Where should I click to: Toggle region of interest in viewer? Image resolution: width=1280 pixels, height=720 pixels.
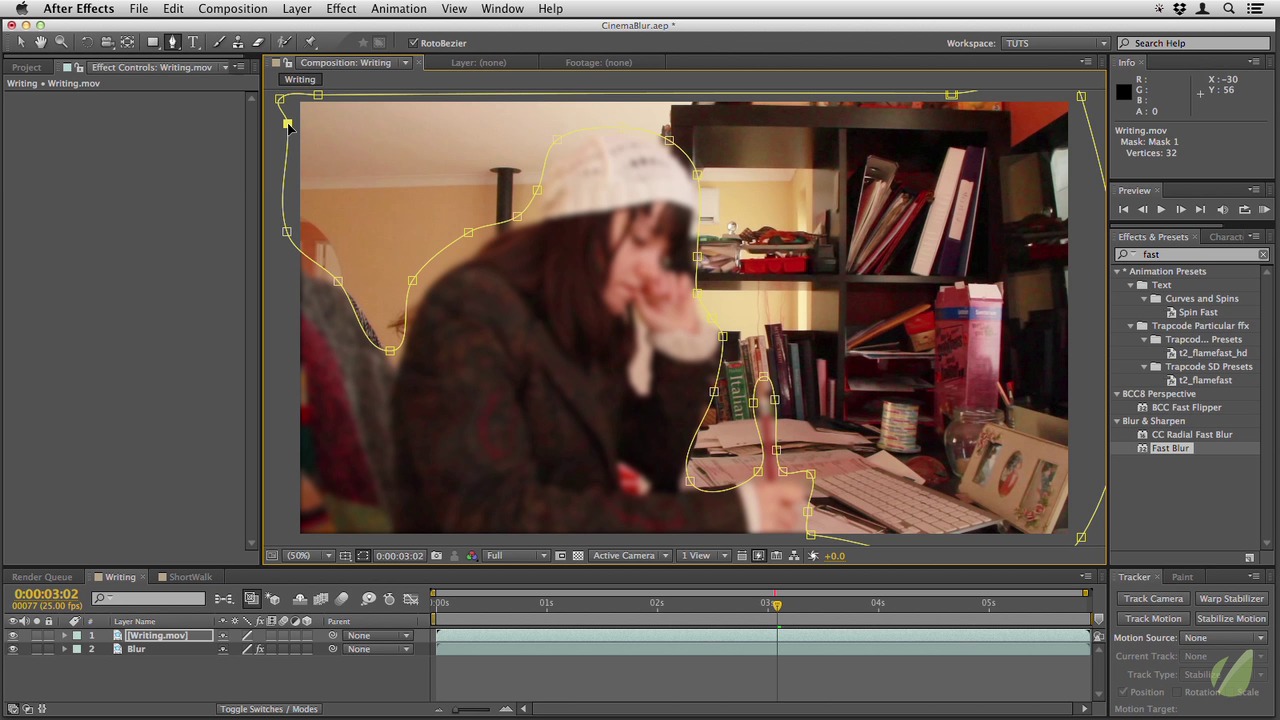tap(561, 556)
